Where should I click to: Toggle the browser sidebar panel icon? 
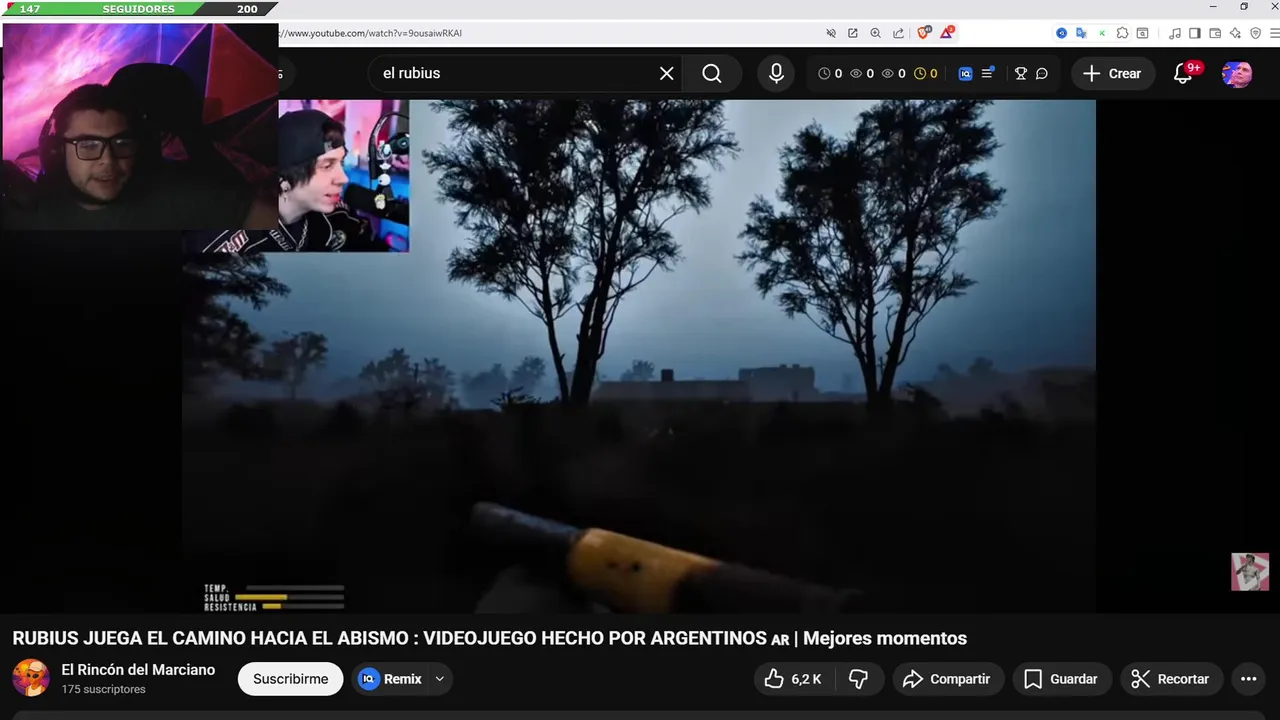click(1194, 33)
